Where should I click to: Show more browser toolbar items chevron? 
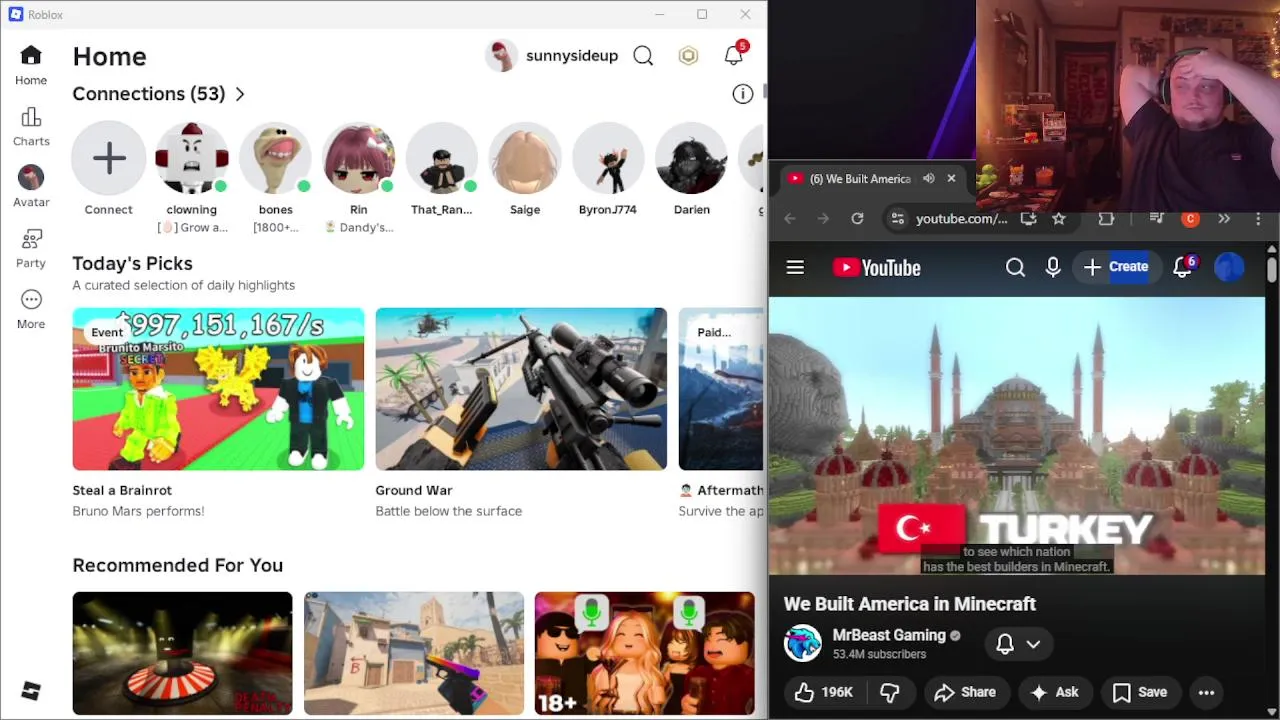coord(1224,219)
